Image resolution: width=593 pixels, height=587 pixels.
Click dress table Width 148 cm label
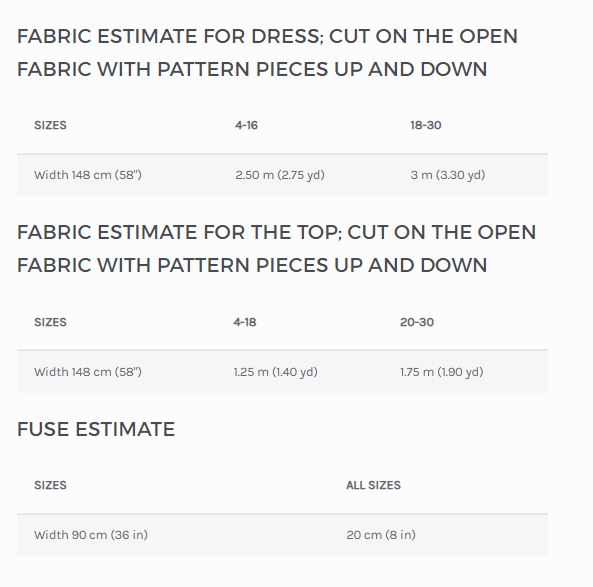(88, 175)
